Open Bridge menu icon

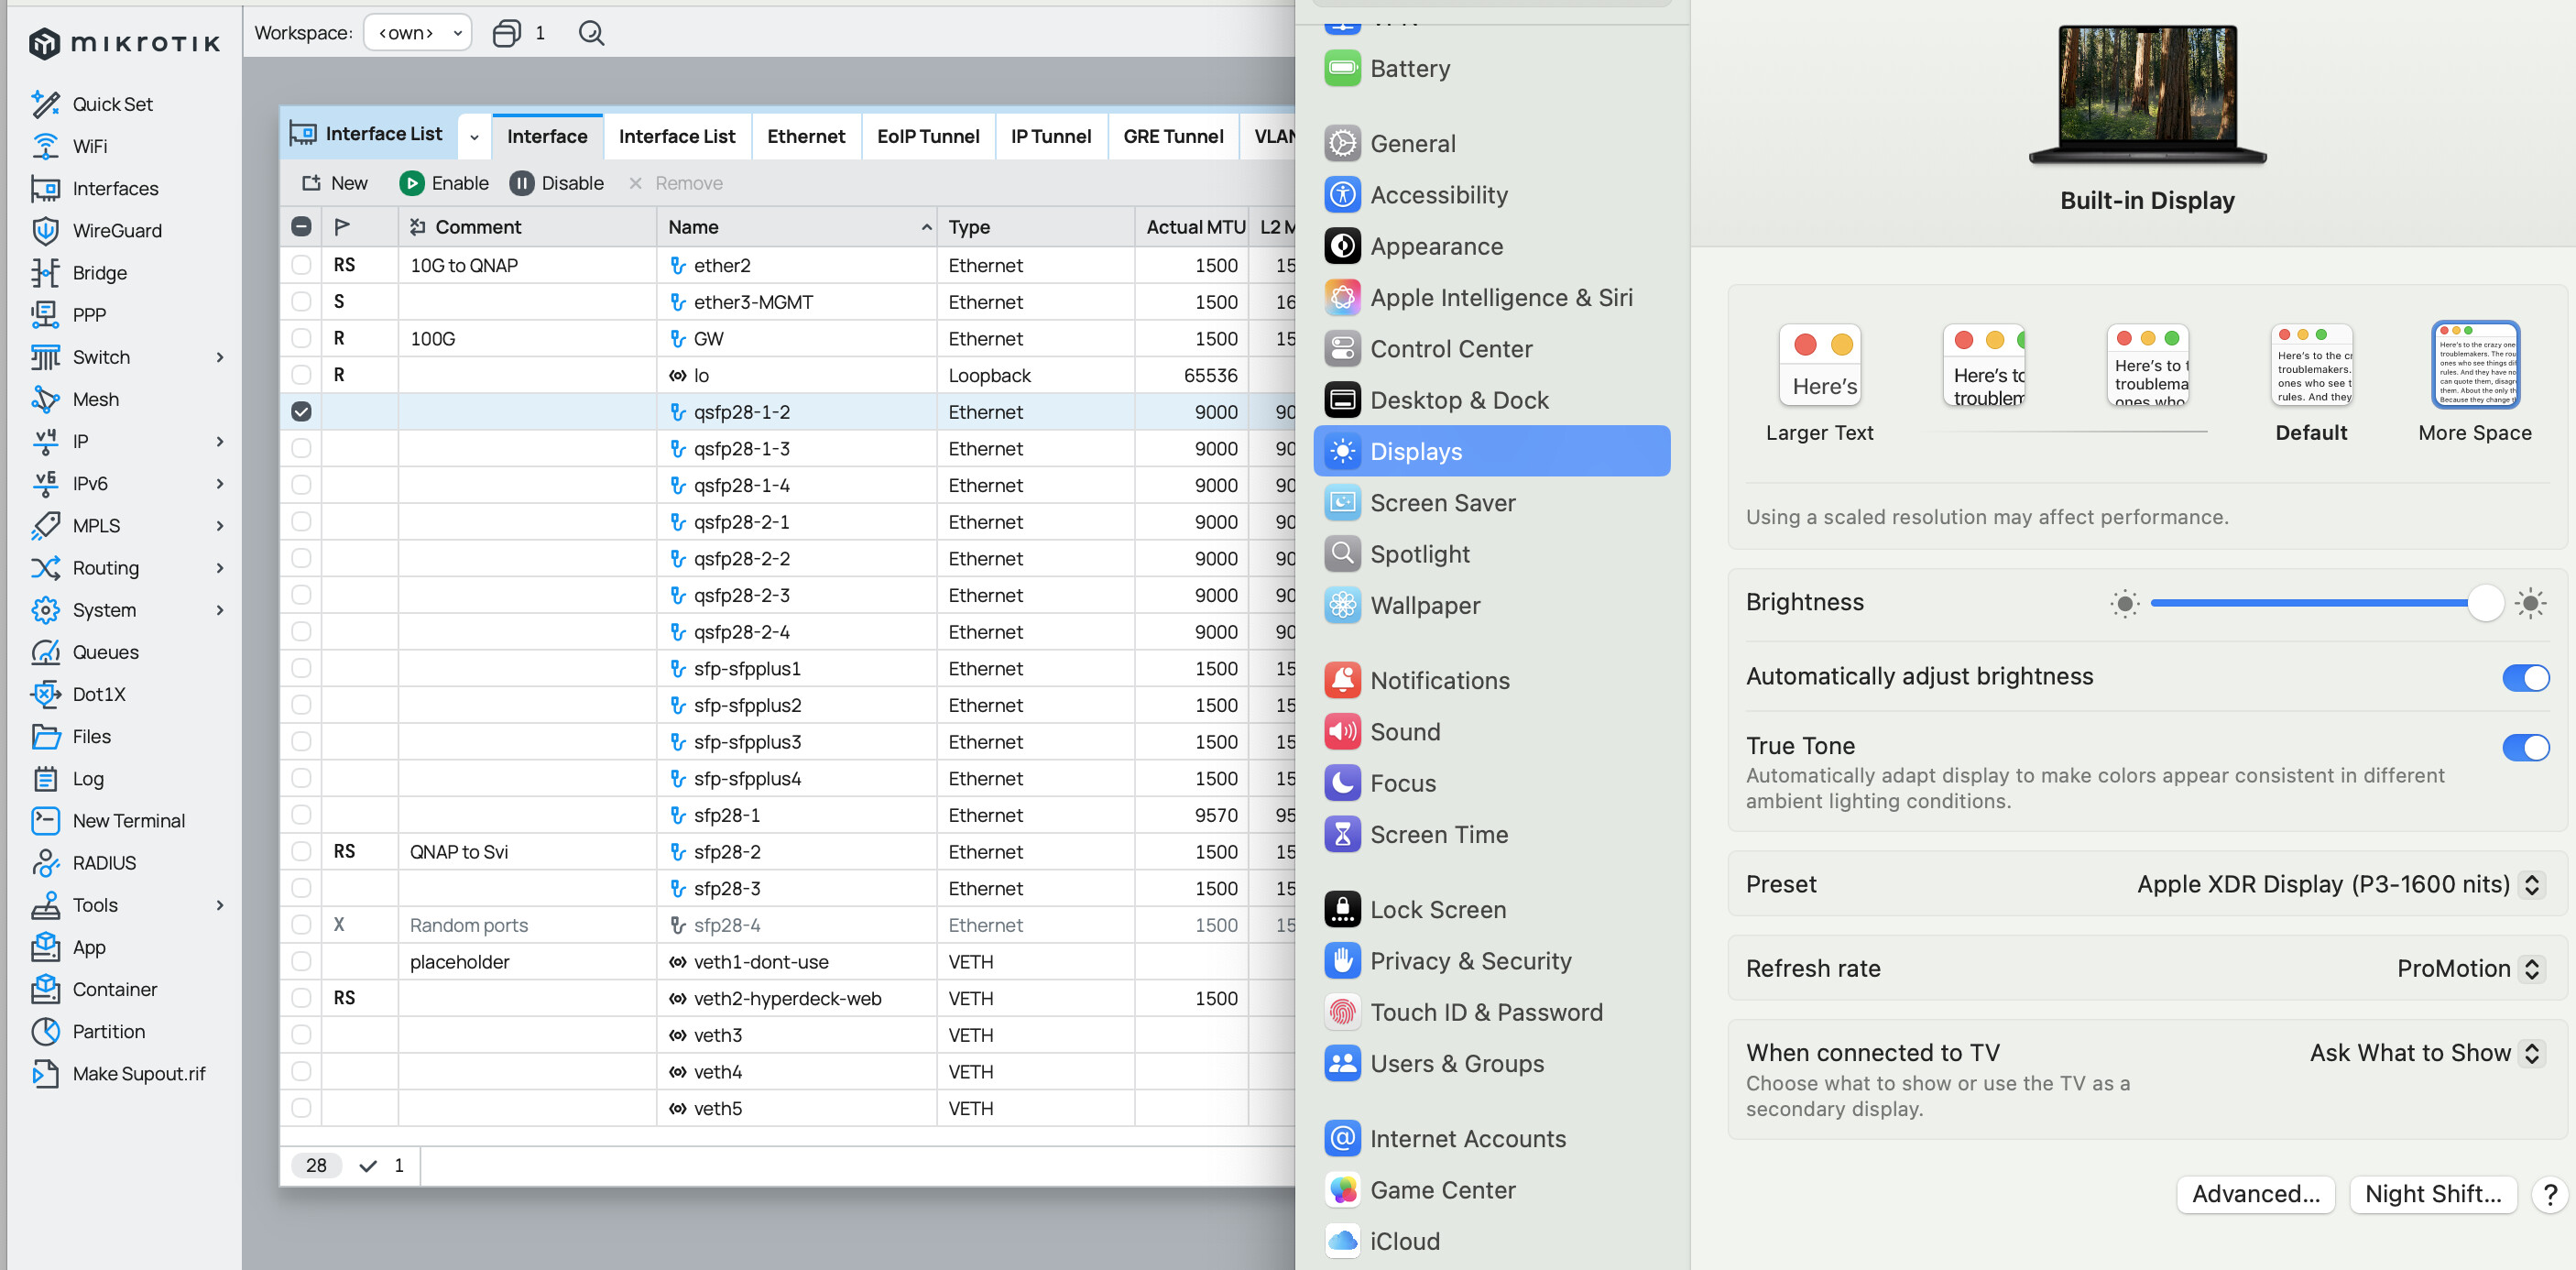(45, 273)
